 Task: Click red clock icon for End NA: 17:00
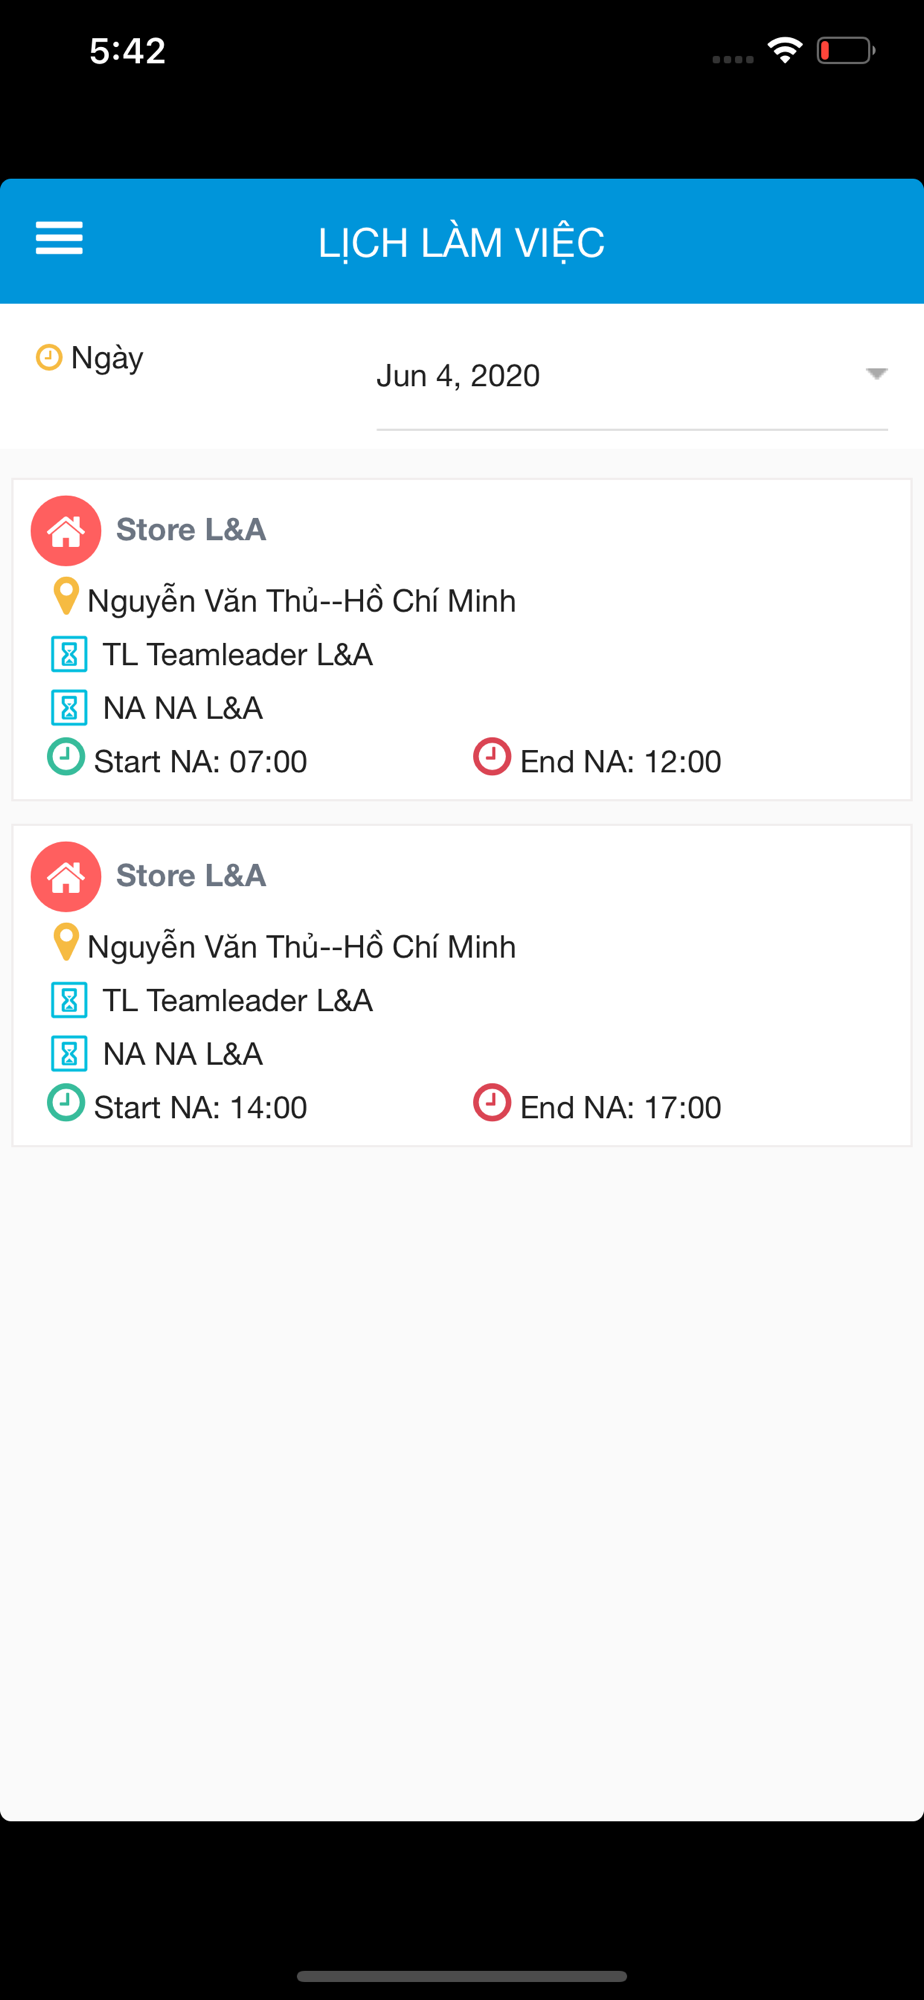point(492,1103)
